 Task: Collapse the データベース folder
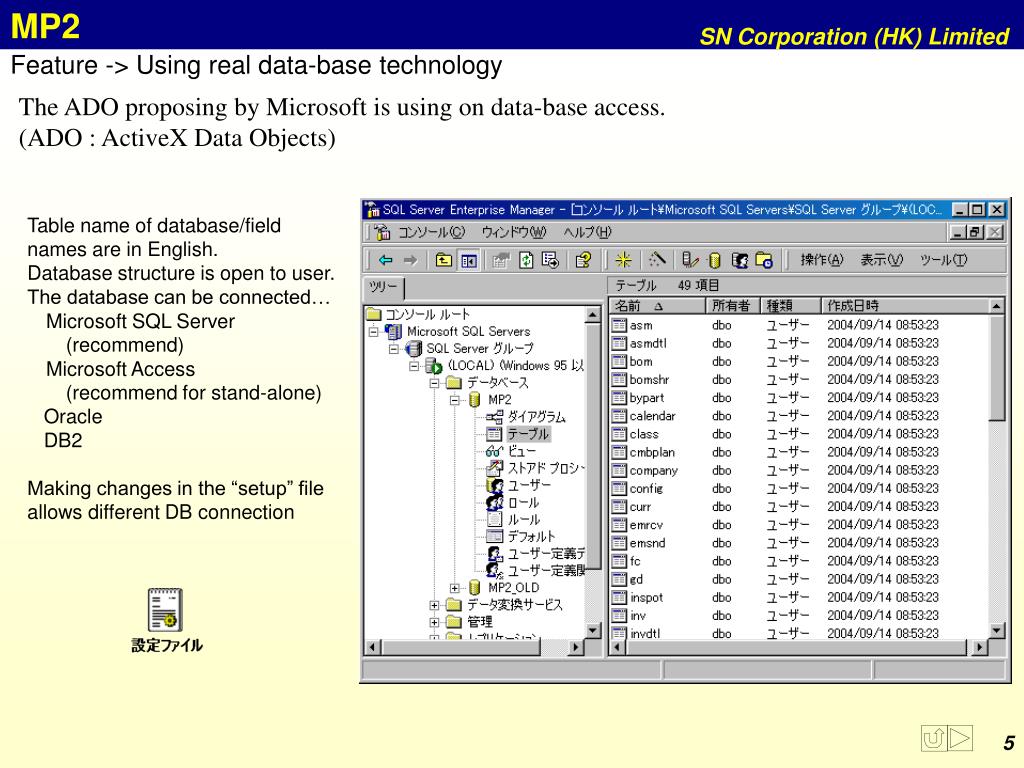(434, 383)
